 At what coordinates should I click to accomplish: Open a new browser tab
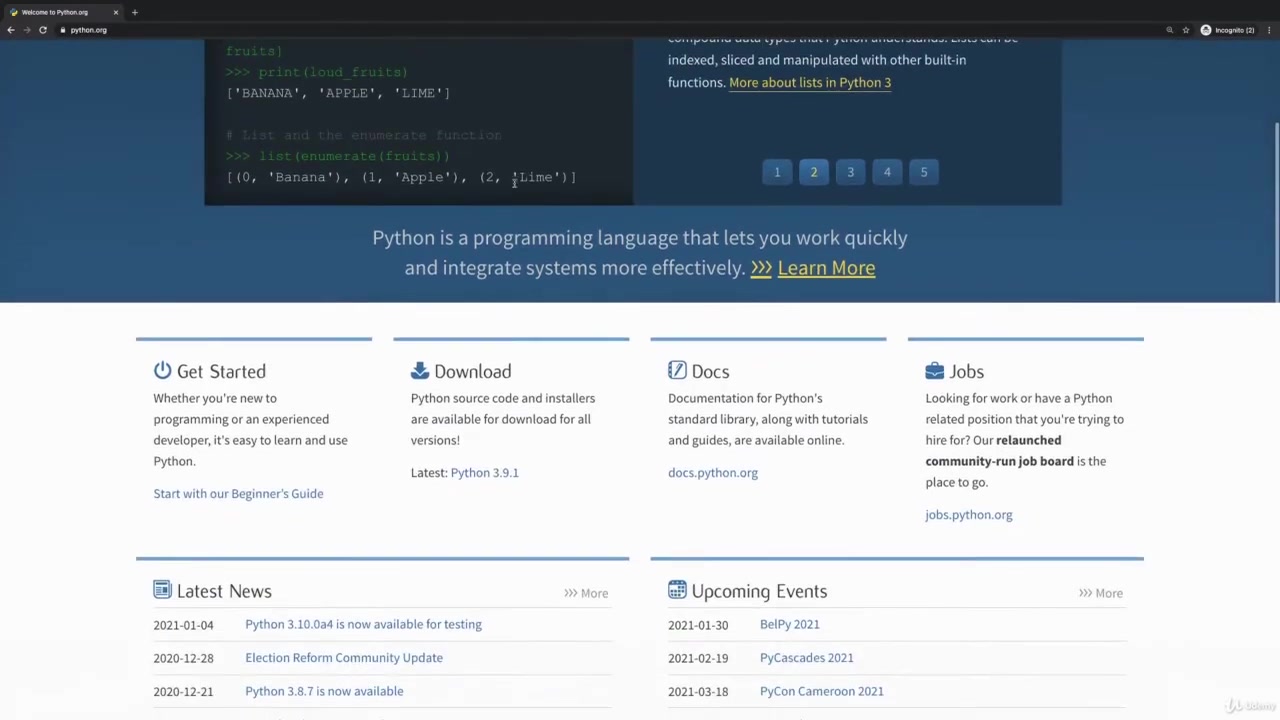point(134,12)
